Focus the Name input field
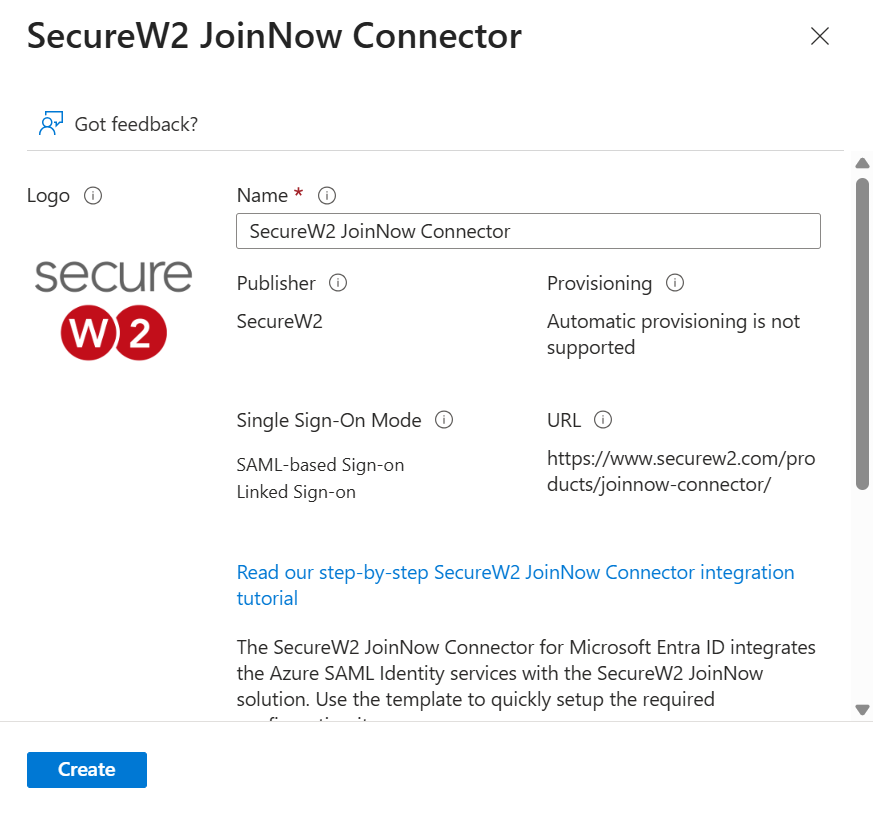This screenshot has width=873, height=814. point(528,231)
